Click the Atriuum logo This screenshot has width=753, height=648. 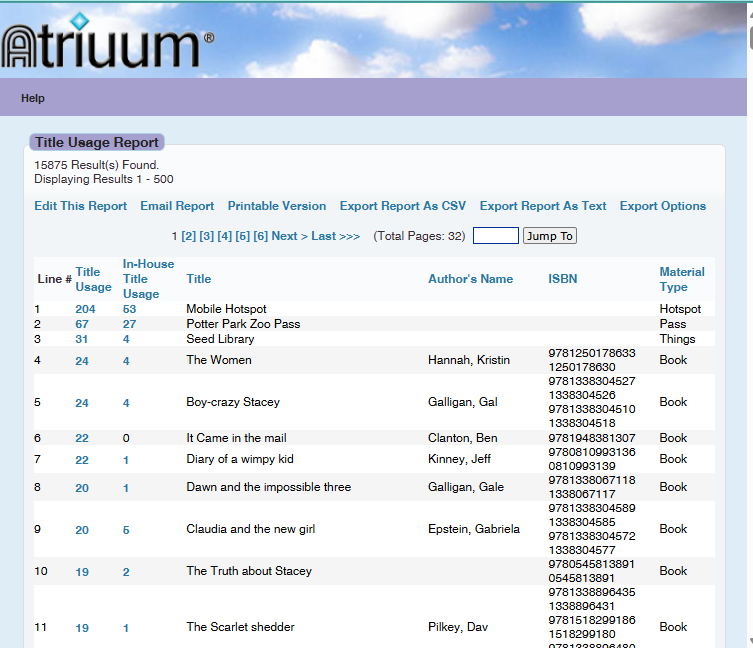click(x=107, y=45)
